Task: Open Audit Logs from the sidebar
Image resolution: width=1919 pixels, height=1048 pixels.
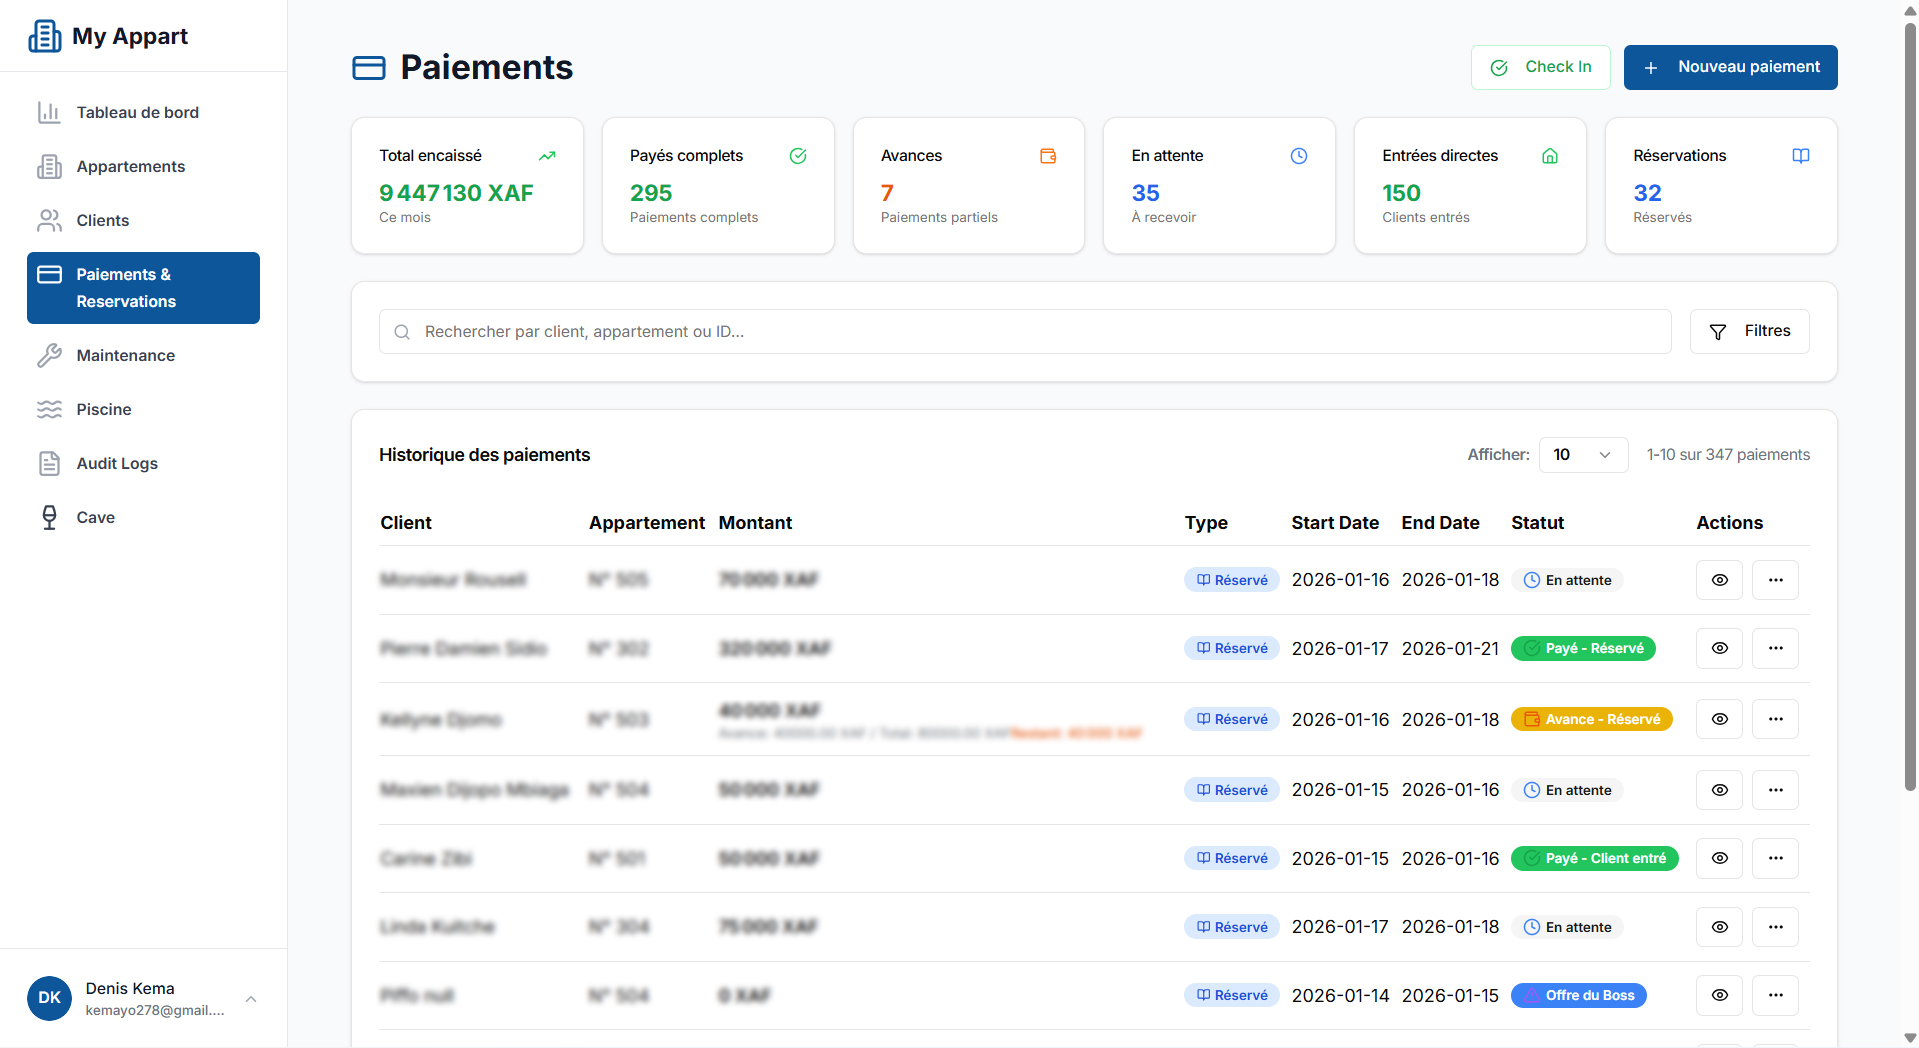Action: point(117,464)
